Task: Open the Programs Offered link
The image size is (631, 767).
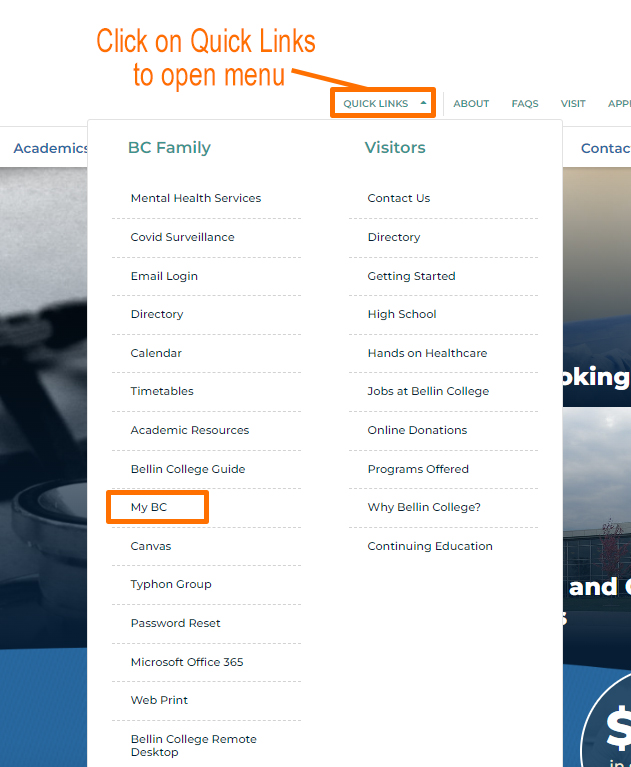Action: coord(418,469)
